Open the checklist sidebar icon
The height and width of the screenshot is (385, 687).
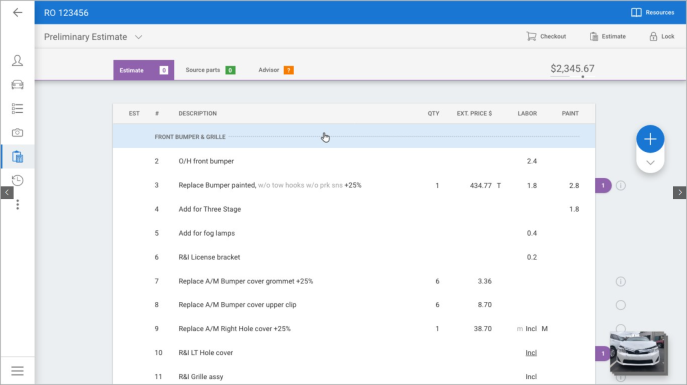[x=18, y=109]
